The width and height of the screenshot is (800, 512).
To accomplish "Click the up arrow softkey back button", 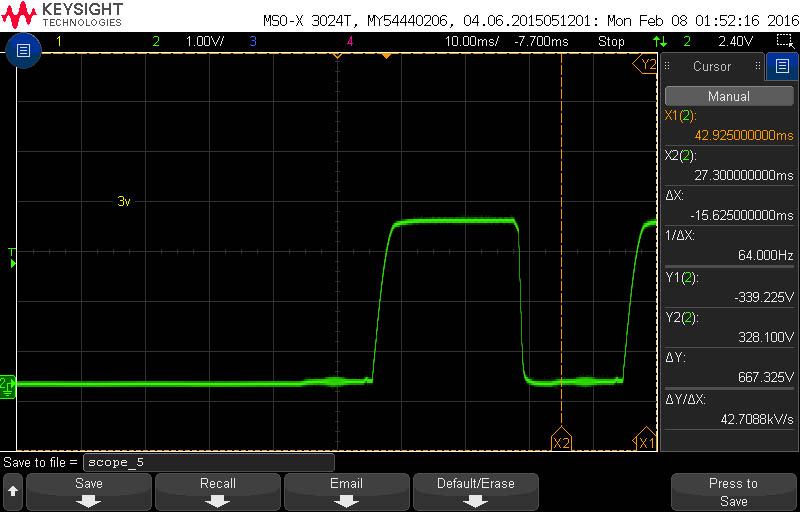I will tap(13, 492).
